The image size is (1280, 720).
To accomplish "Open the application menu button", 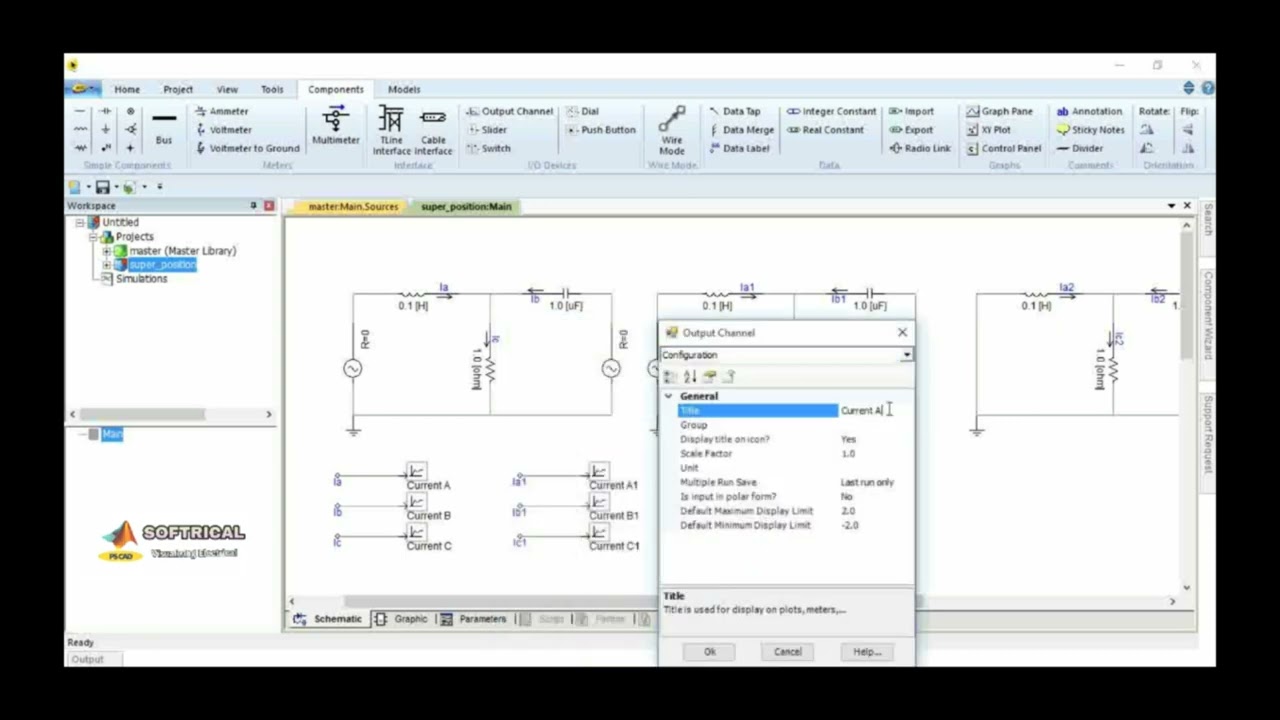I will (84, 89).
